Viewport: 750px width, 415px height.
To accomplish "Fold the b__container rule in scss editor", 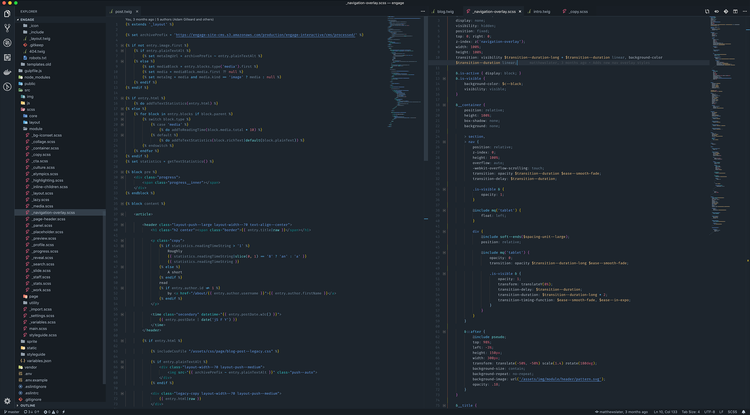I will click(x=444, y=105).
